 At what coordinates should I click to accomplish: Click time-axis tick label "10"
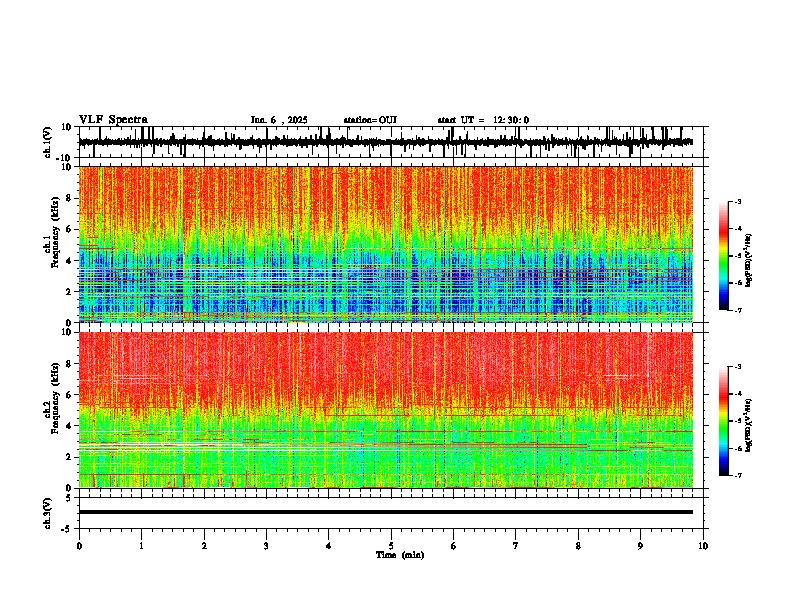coord(703,546)
